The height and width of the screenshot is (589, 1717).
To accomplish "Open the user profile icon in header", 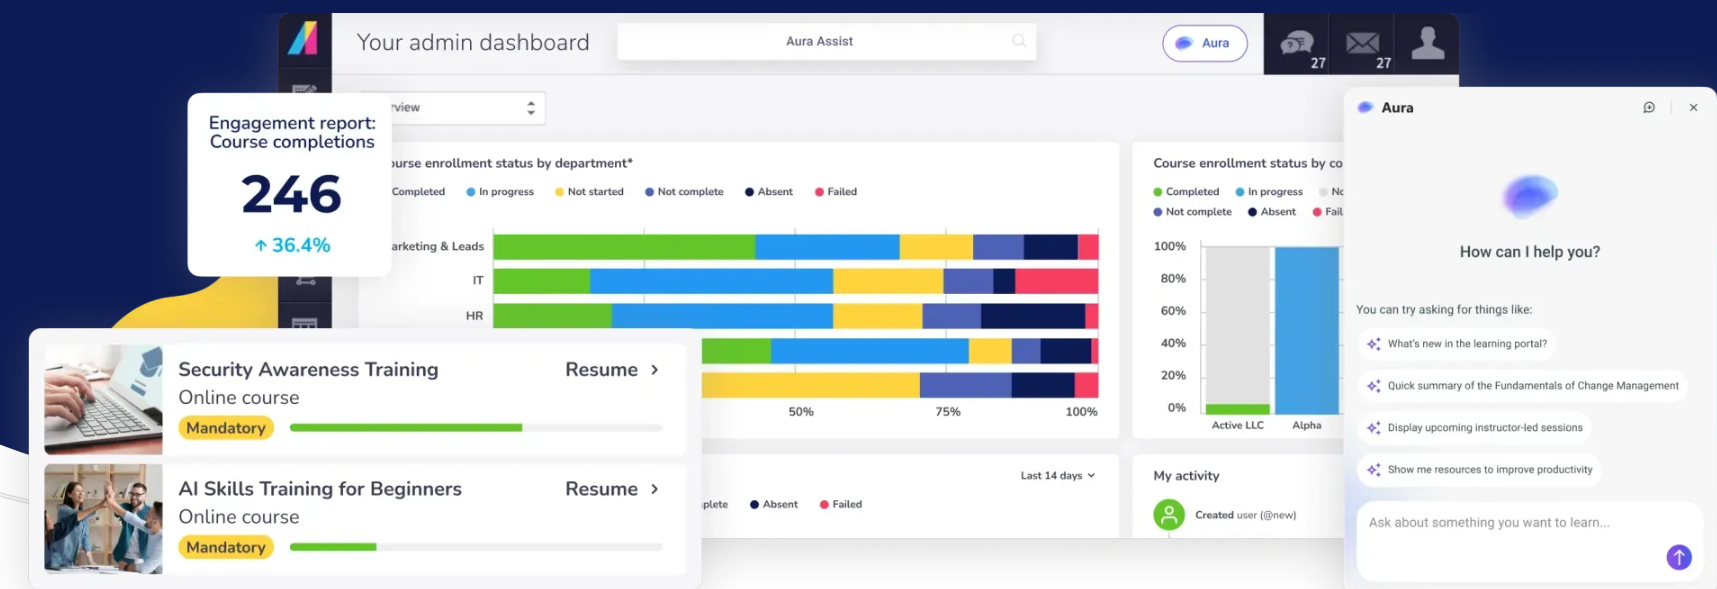I will pyautogui.click(x=1427, y=43).
